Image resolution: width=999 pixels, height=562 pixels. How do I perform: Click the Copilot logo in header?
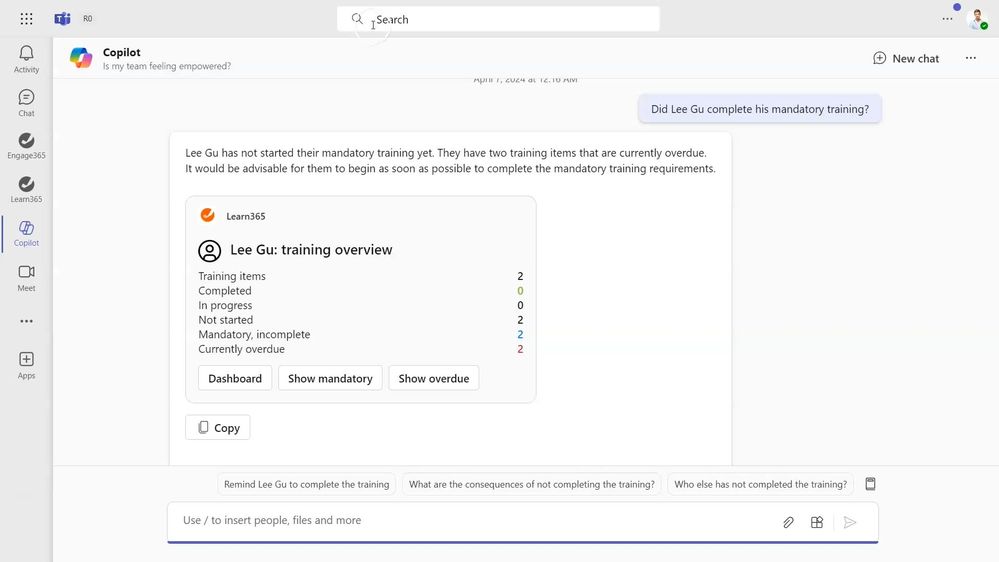coord(81,58)
